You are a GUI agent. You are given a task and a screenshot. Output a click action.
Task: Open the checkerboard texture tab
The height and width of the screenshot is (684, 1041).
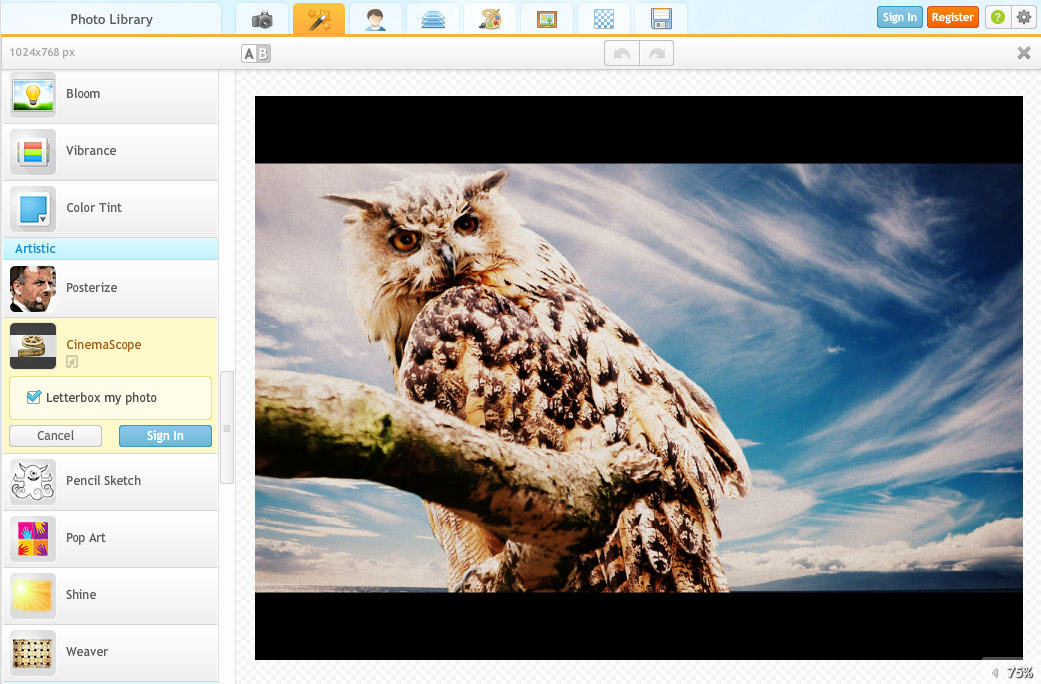click(604, 19)
